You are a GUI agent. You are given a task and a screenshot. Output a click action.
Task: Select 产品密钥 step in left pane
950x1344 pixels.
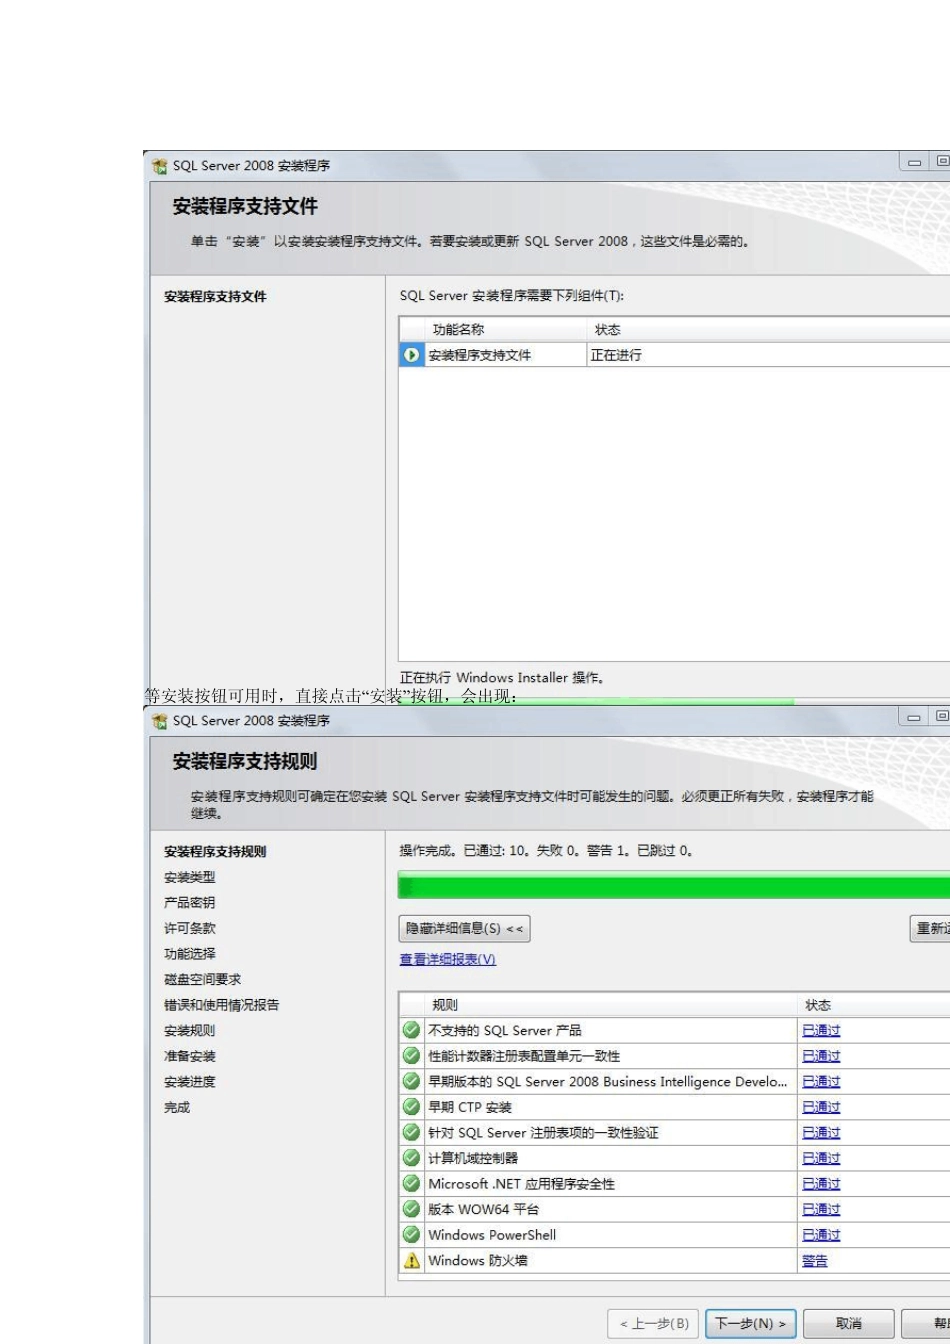tap(190, 903)
